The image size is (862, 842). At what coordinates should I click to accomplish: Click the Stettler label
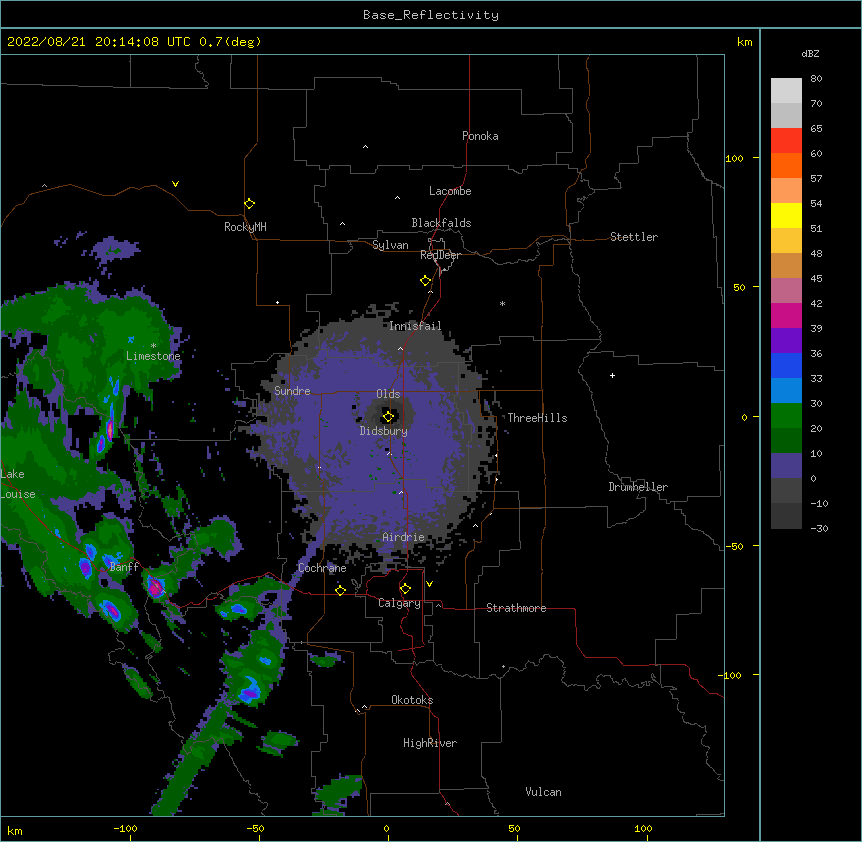(x=634, y=237)
